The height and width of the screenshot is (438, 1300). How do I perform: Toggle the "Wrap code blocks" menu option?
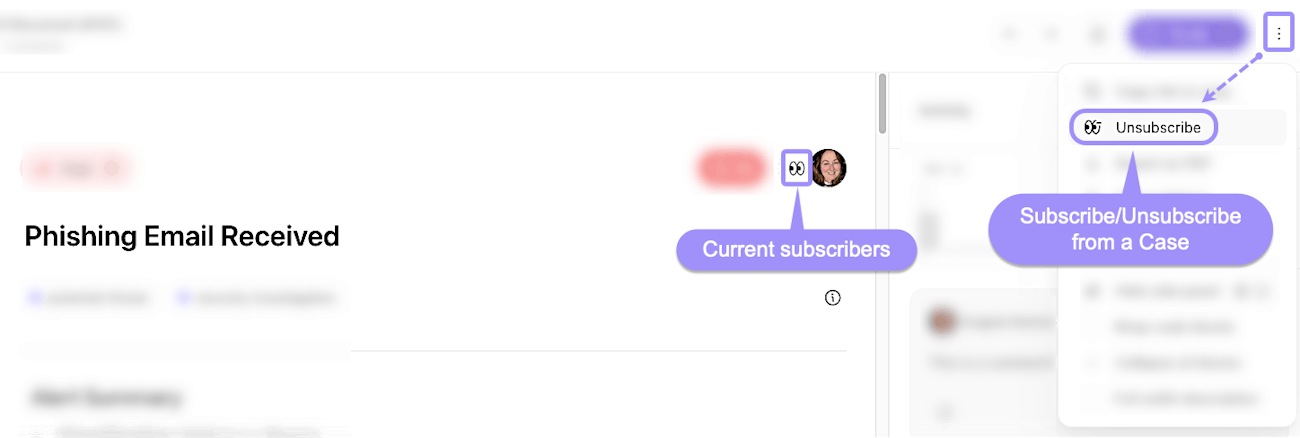tap(1160, 327)
